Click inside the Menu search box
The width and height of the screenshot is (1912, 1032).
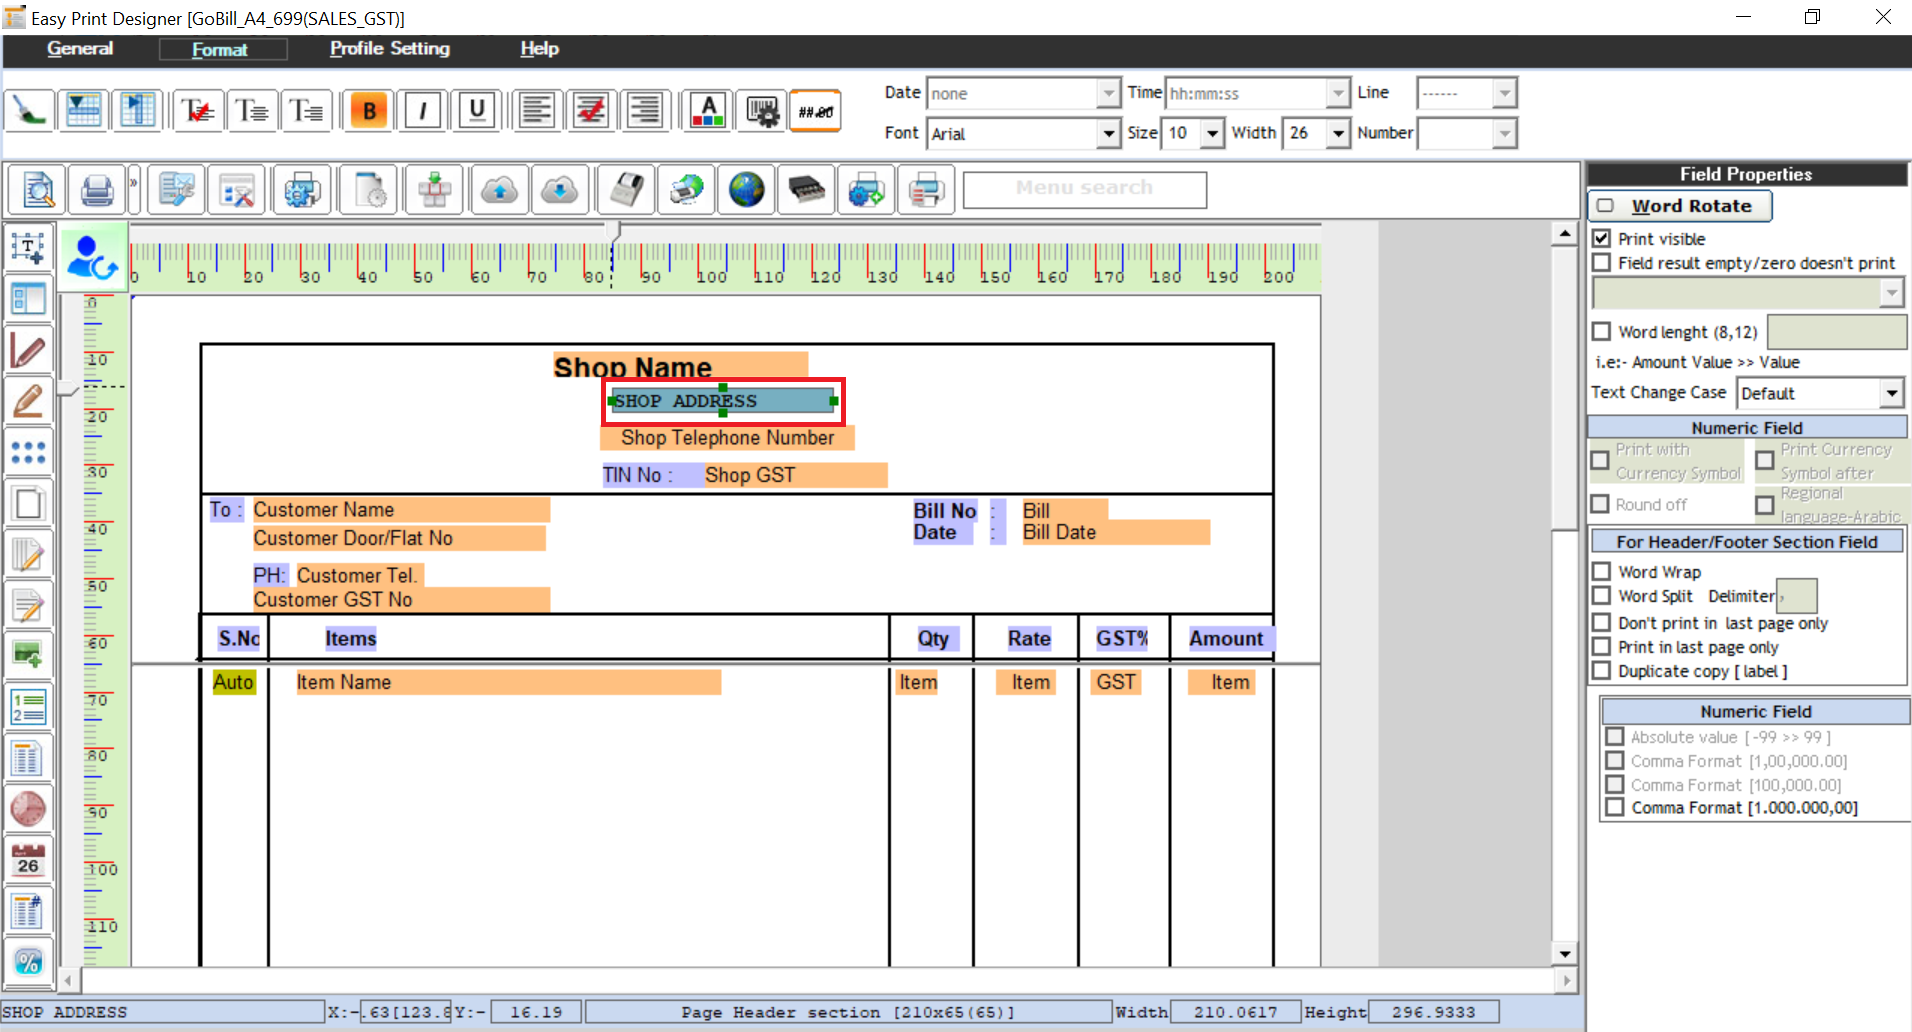click(x=1084, y=189)
